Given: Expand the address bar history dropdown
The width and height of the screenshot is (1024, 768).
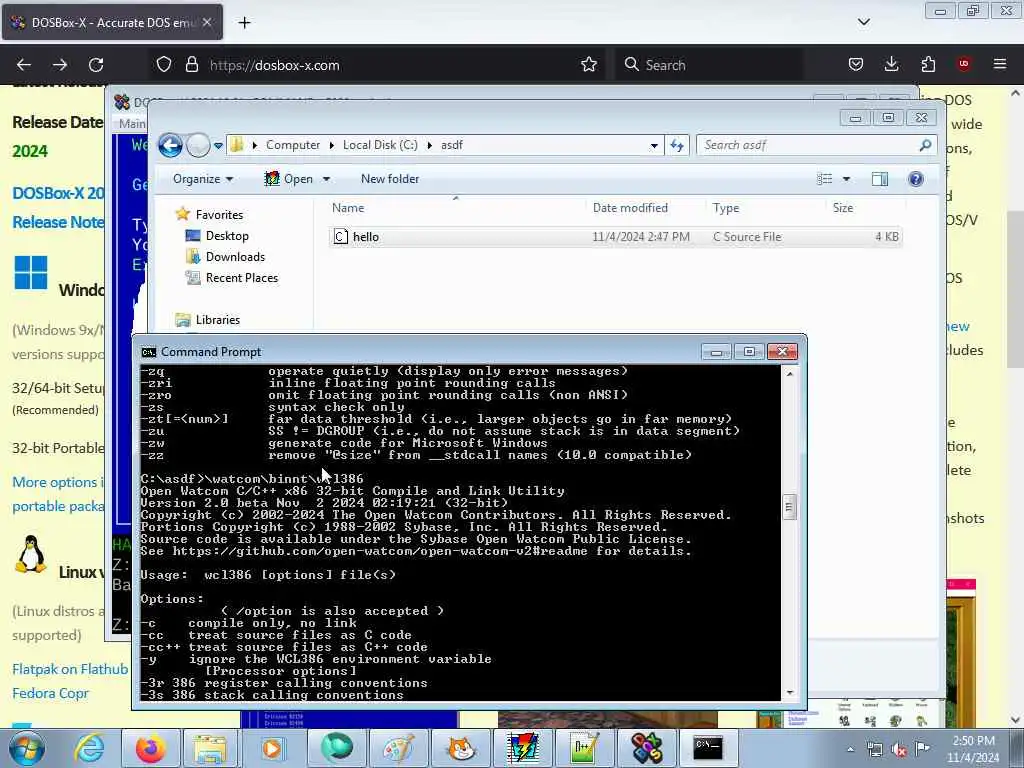Looking at the screenshot, I should [654, 146].
